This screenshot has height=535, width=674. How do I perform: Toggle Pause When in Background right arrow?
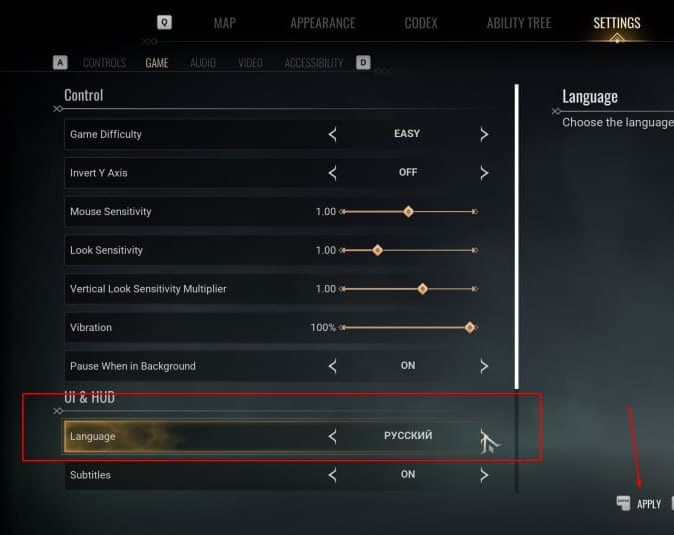[x=484, y=366]
